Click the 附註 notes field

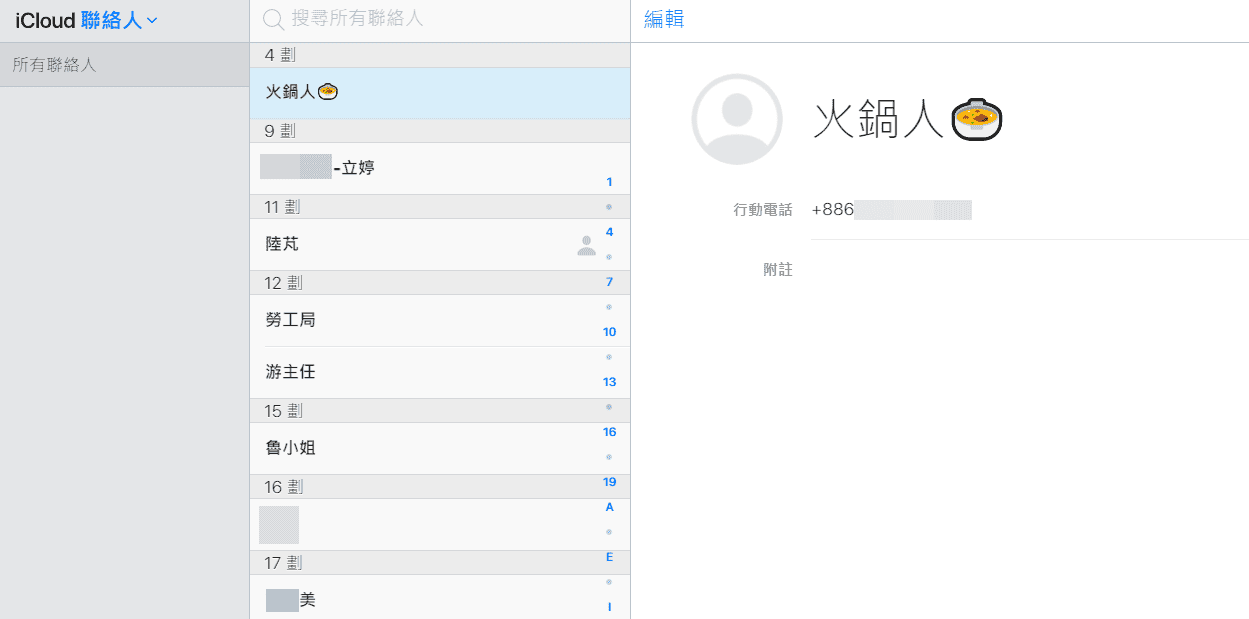click(x=1030, y=270)
